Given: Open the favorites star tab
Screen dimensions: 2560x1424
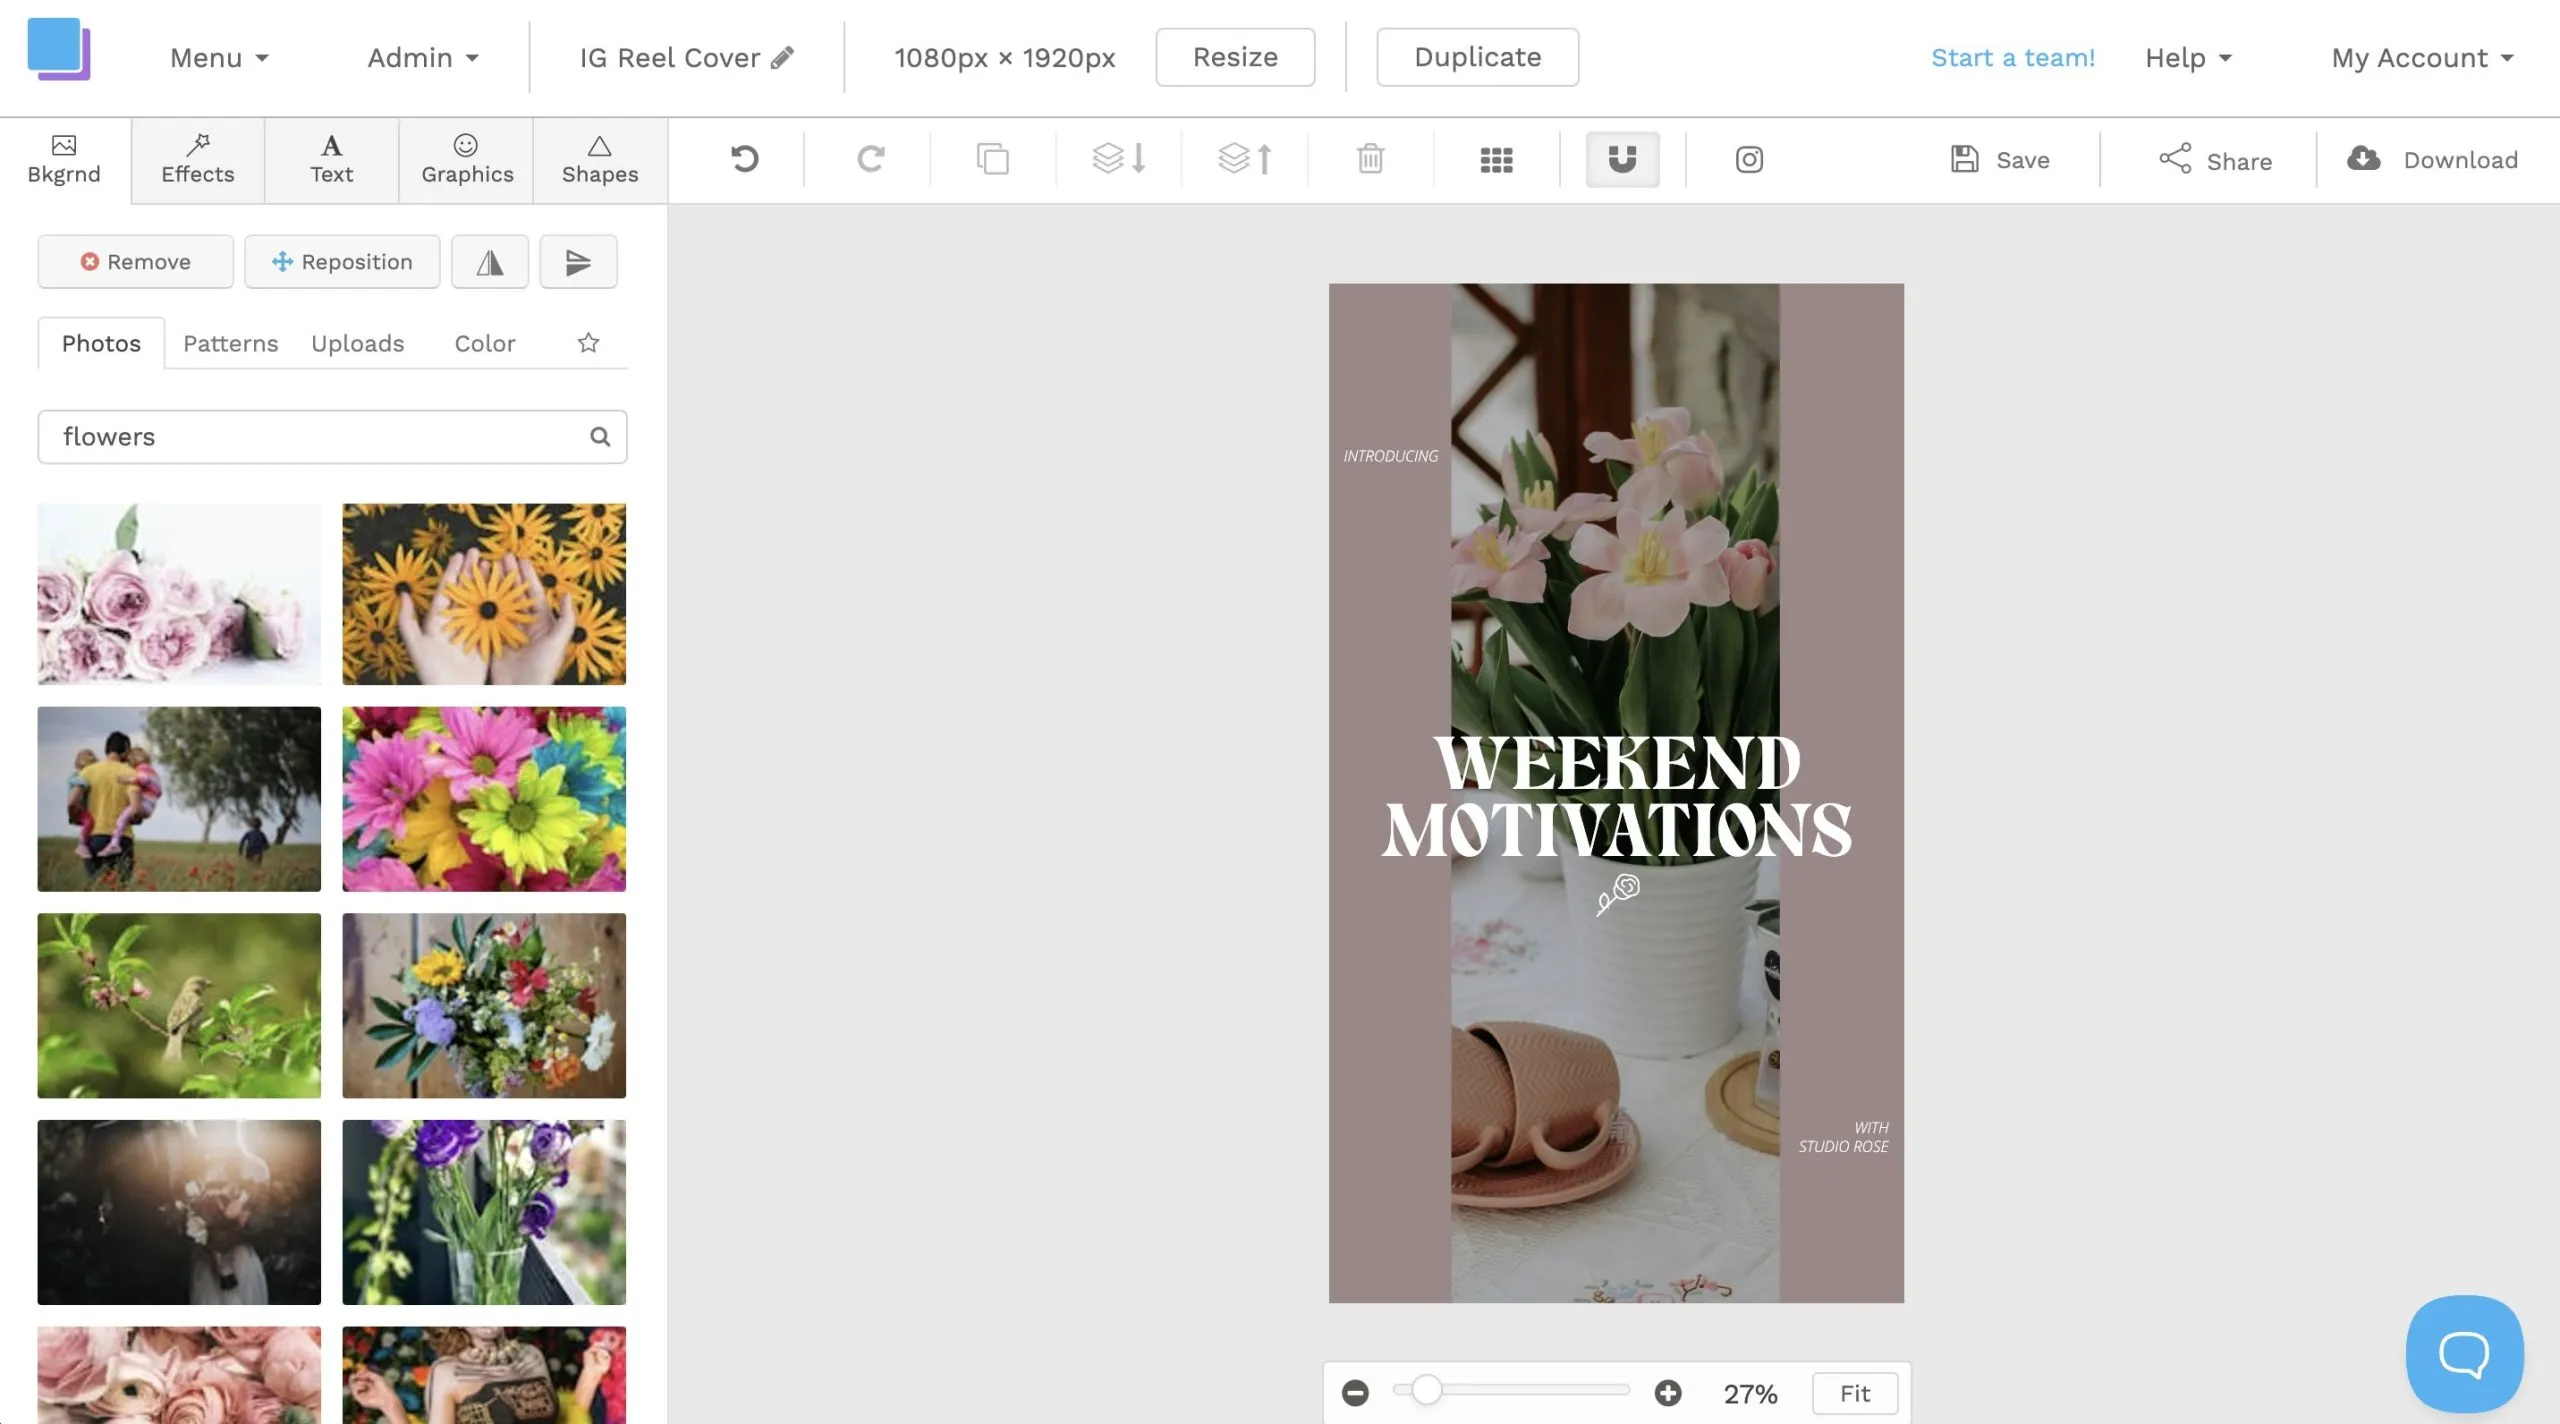Looking at the screenshot, I should (x=588, y=343).
